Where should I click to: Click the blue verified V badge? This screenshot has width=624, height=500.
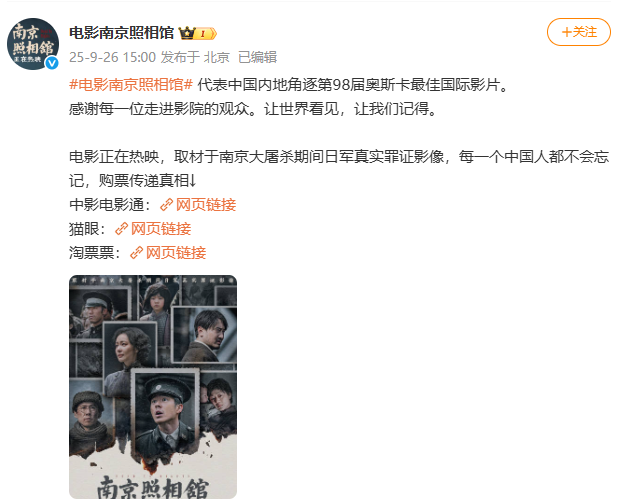coord(52,63)
